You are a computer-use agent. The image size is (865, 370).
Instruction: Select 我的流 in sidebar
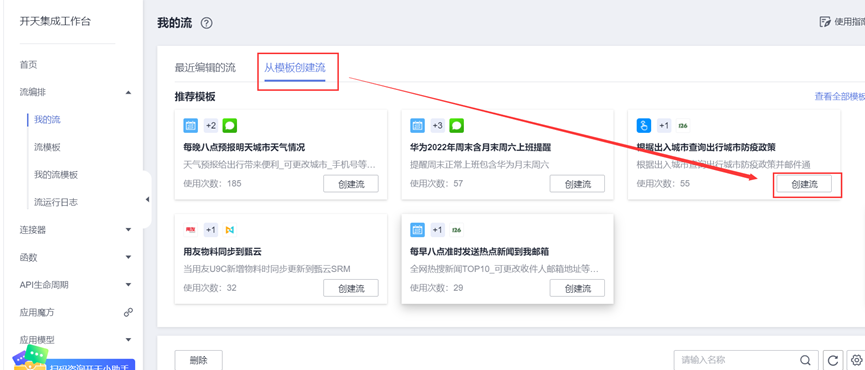click(47, 120)
